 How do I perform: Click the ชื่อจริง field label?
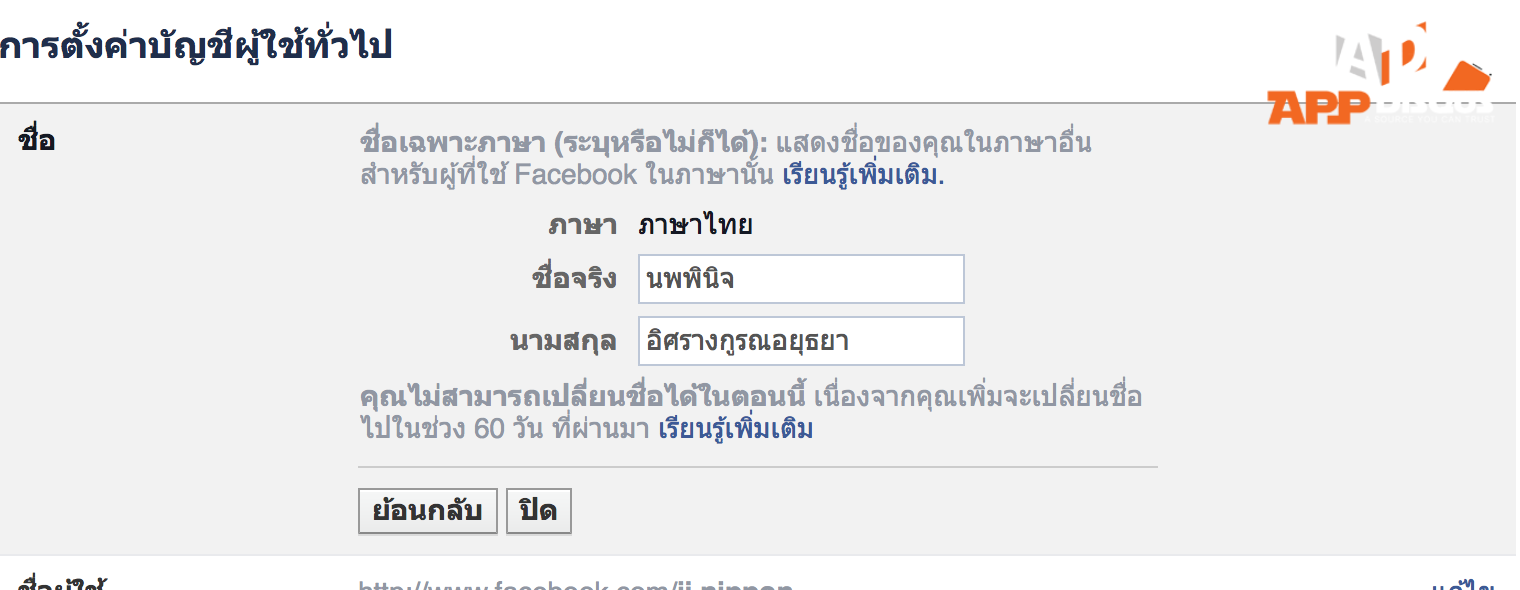(x=574, y=279)
